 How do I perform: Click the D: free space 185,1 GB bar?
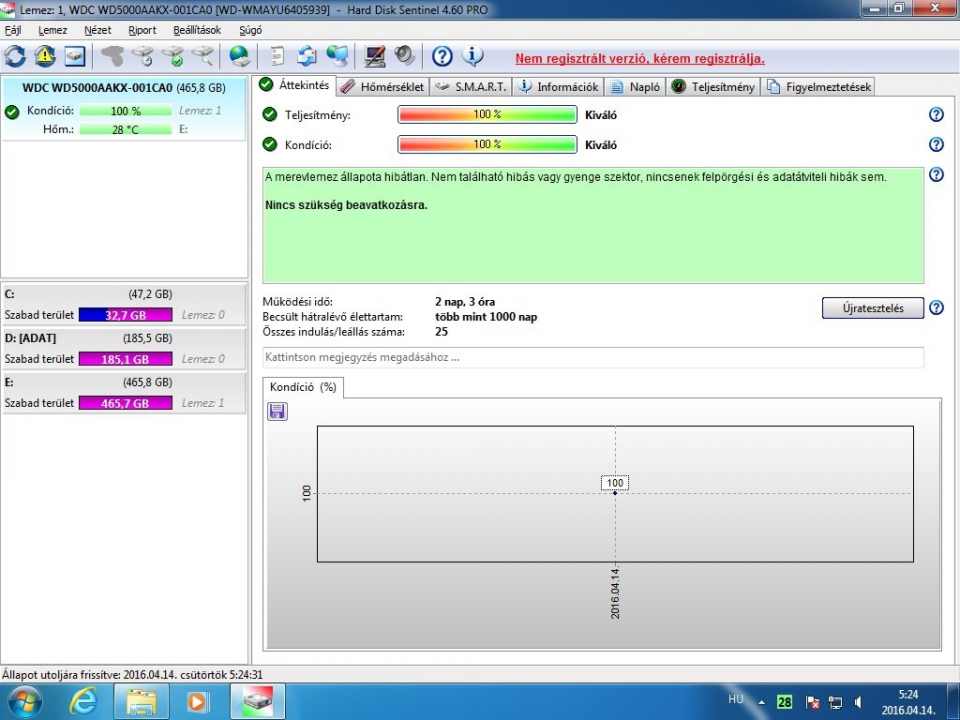126,359
